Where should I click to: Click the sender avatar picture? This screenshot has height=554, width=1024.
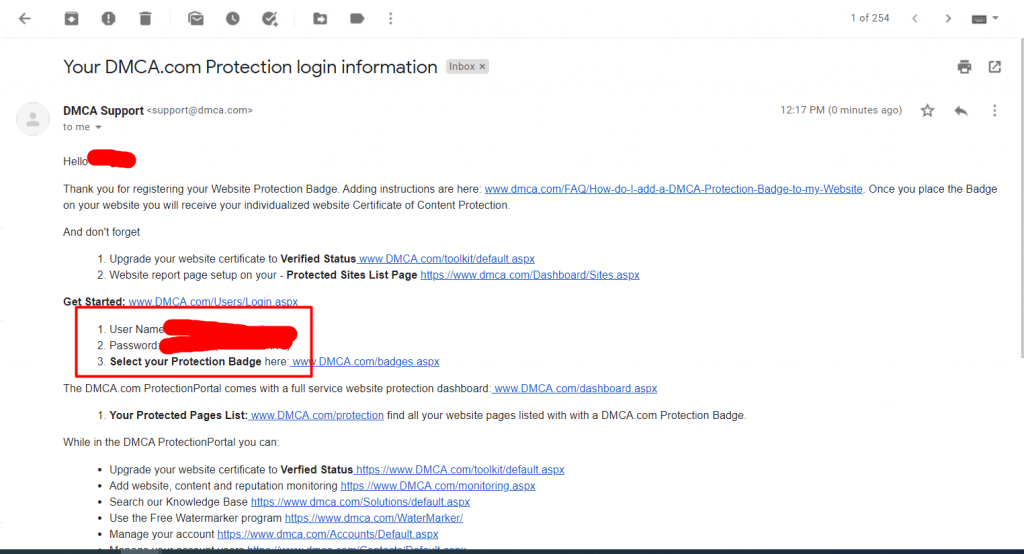click(x=33, y=119)
